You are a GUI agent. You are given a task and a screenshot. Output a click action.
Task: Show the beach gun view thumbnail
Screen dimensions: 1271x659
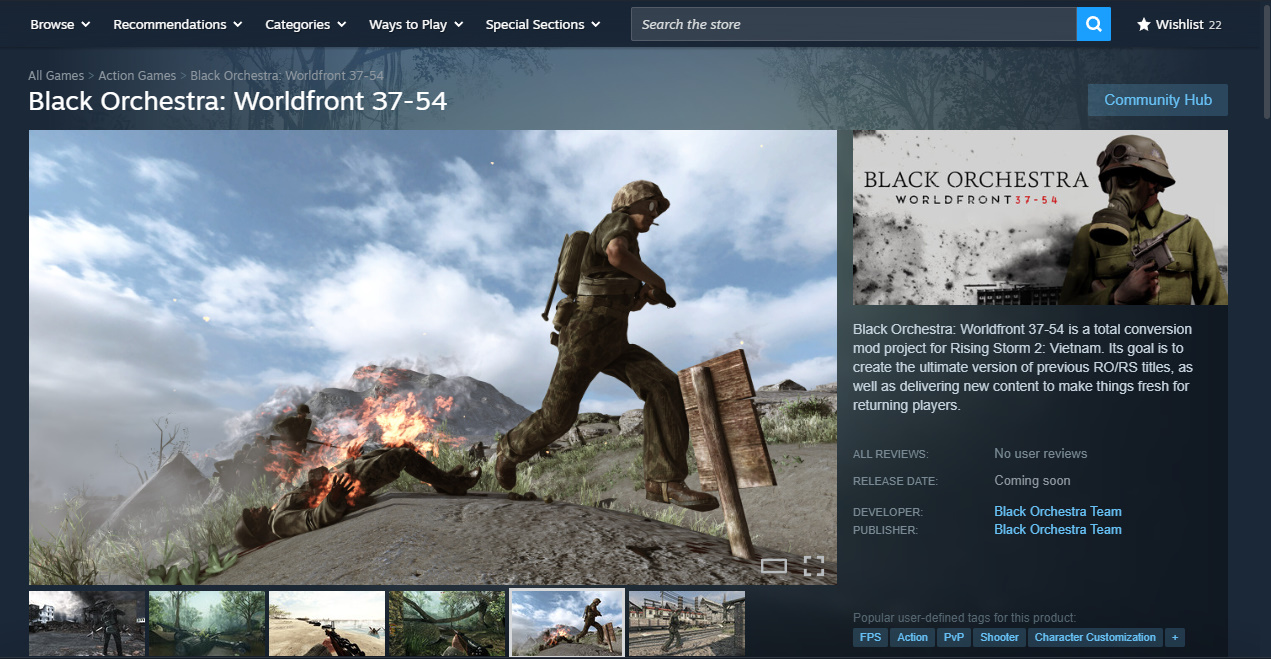[327, 623]
